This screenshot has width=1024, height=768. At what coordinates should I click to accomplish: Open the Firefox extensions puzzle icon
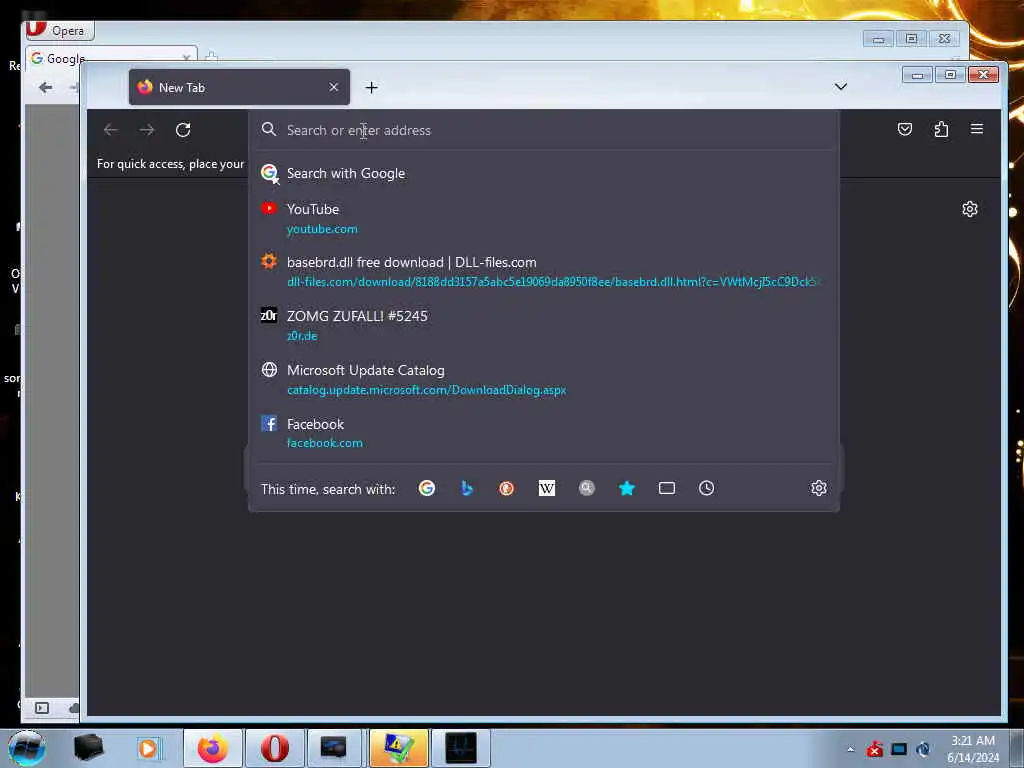click(x=941, y=129)
